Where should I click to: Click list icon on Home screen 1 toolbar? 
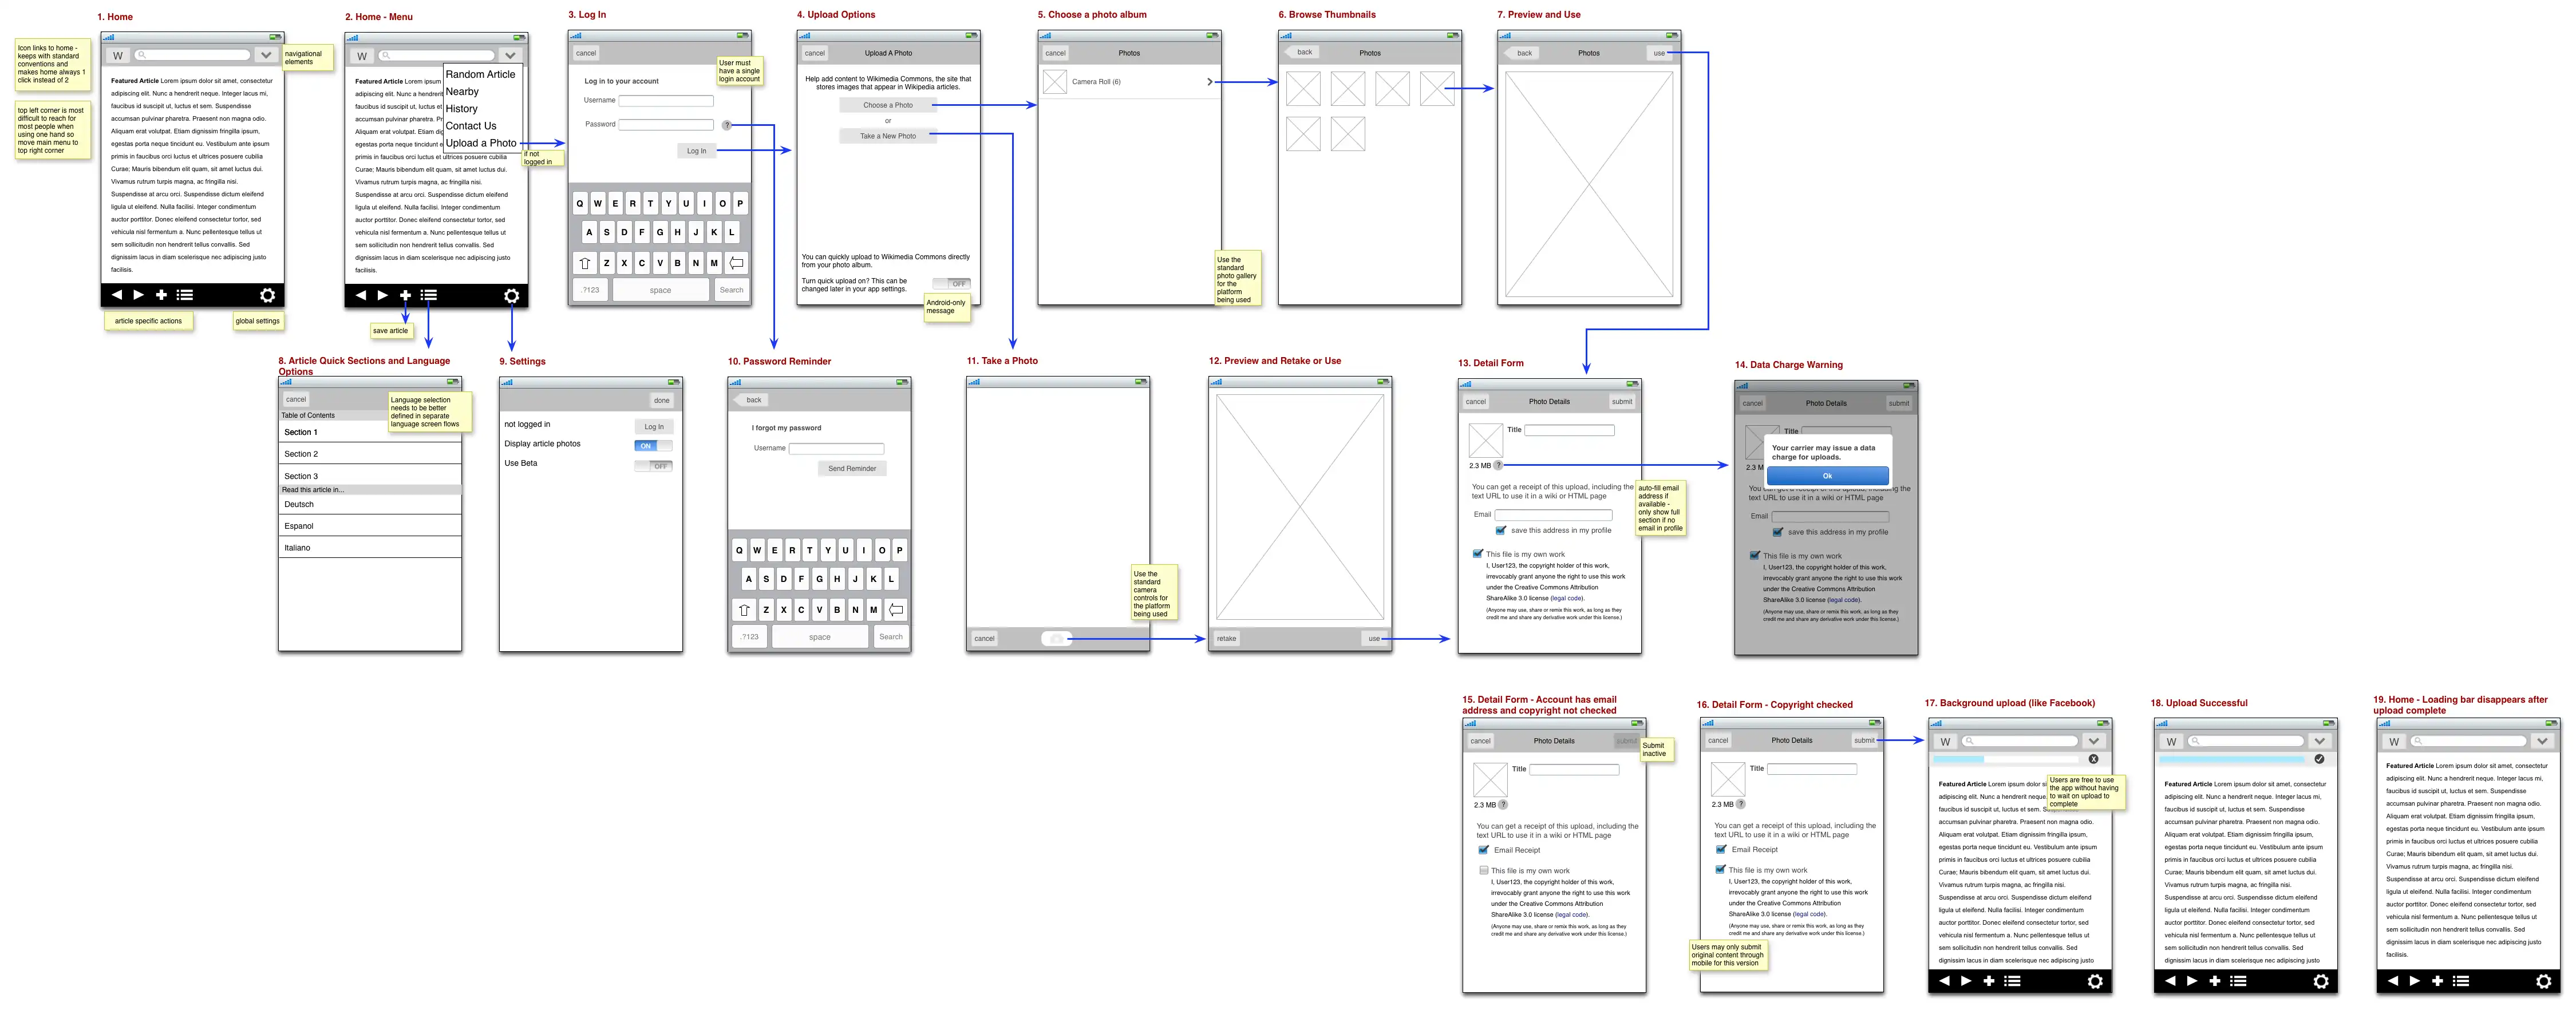point(185,295)
